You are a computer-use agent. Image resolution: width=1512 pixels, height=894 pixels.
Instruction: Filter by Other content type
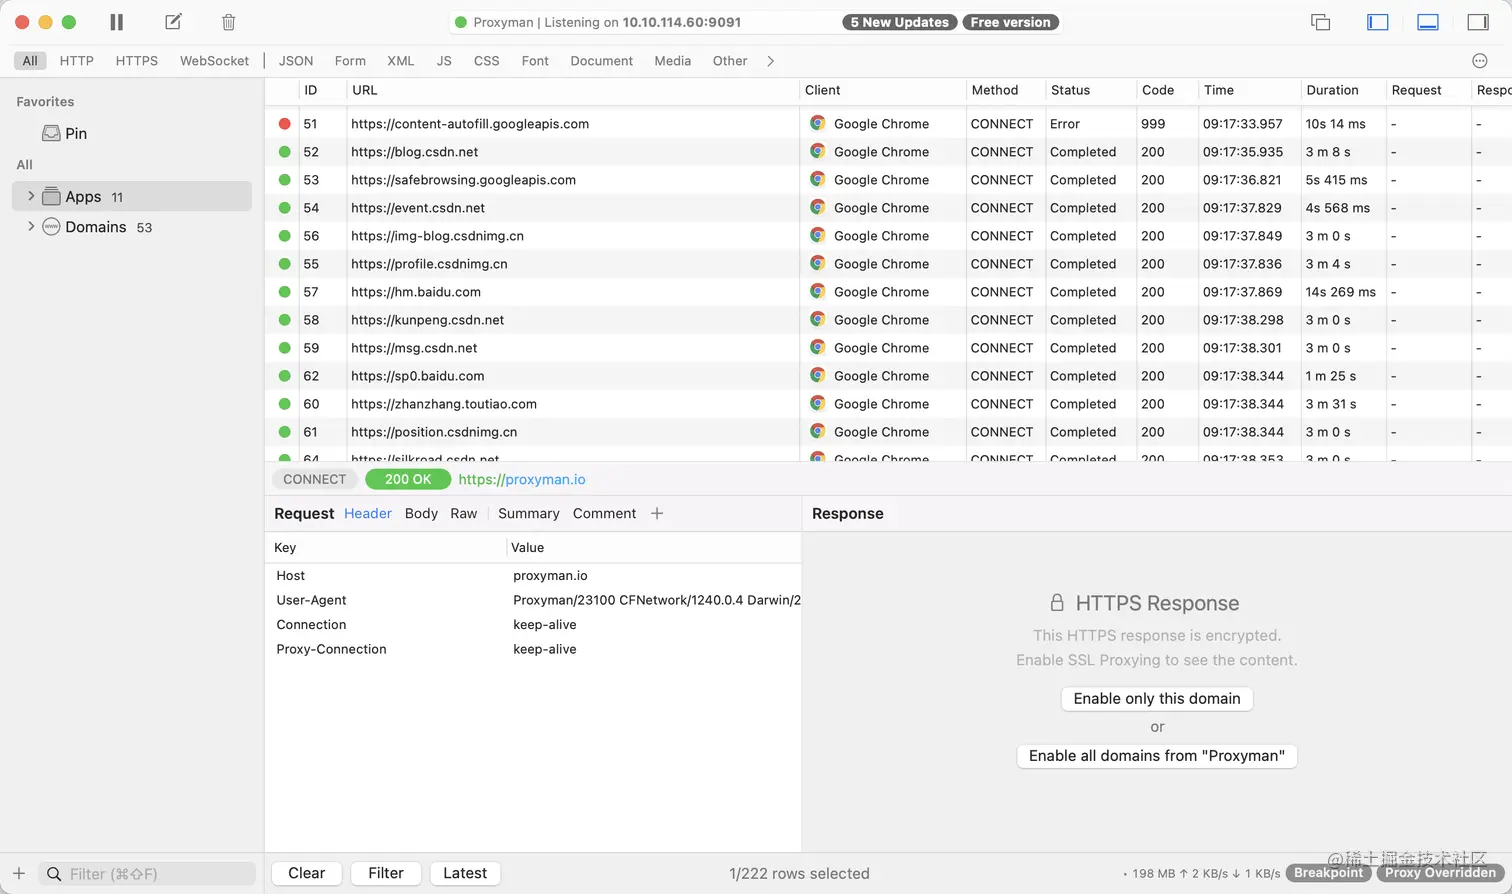[x=730, y=61]
